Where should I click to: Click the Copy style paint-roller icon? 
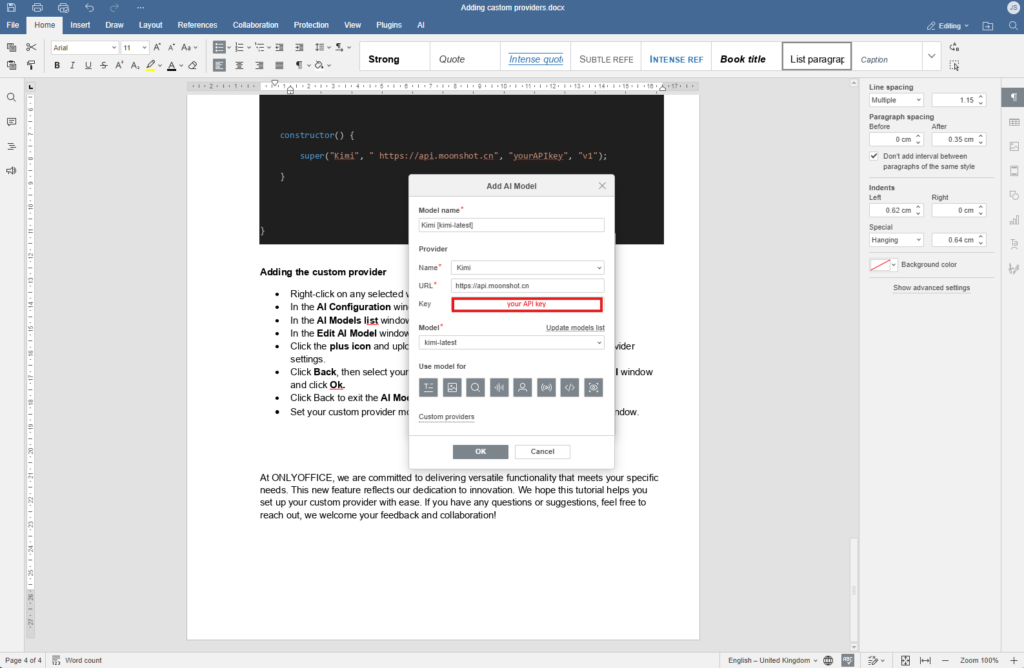tap(31, 65)
